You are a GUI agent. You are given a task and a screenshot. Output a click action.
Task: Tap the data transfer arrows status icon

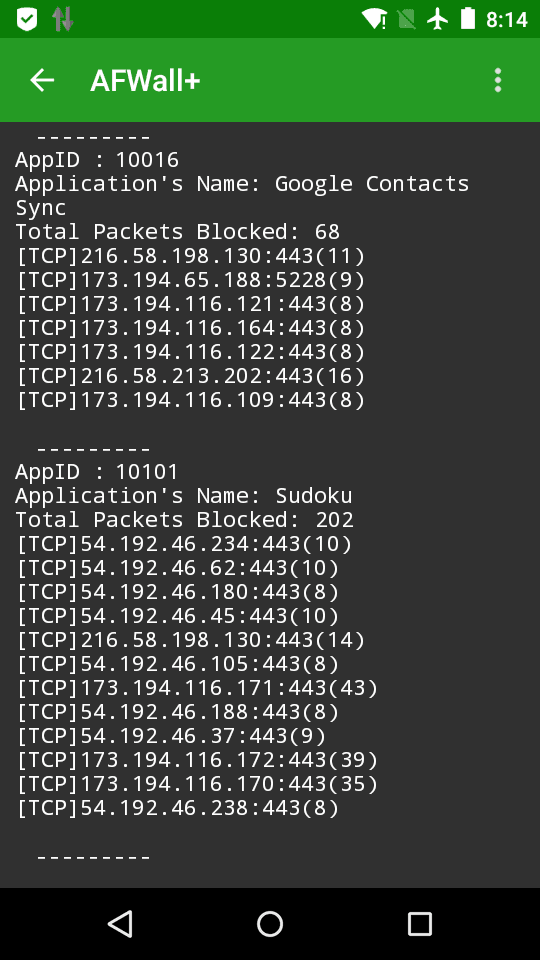pos(62,20)
